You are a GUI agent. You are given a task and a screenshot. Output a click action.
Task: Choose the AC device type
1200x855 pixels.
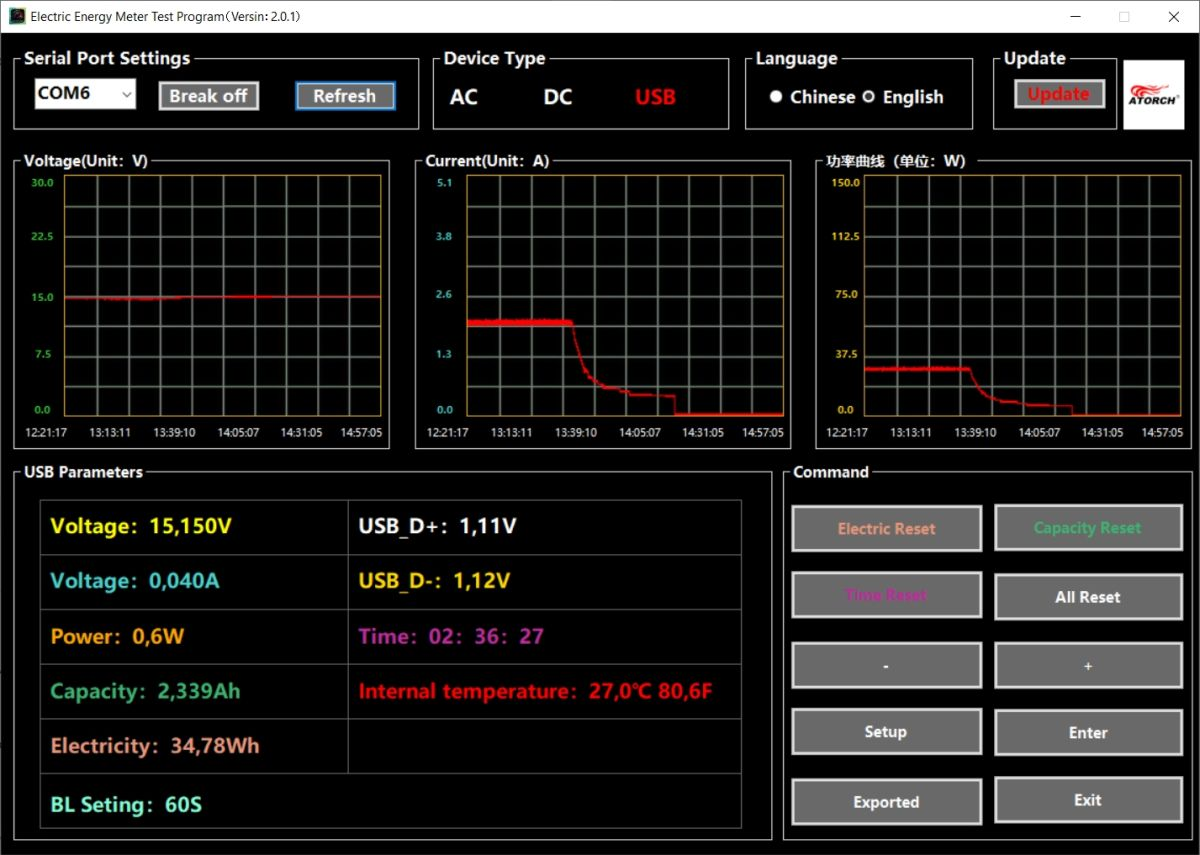click(464, 97)
